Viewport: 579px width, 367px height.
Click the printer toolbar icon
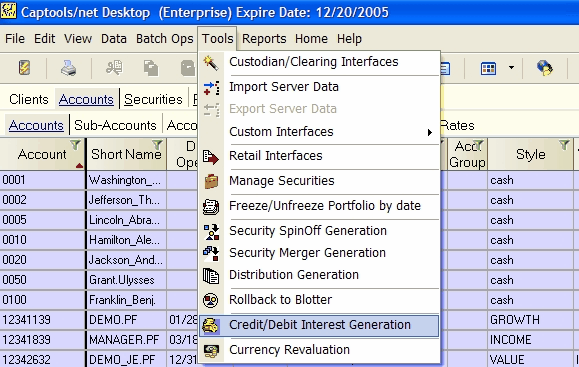[x=69, y=68]
